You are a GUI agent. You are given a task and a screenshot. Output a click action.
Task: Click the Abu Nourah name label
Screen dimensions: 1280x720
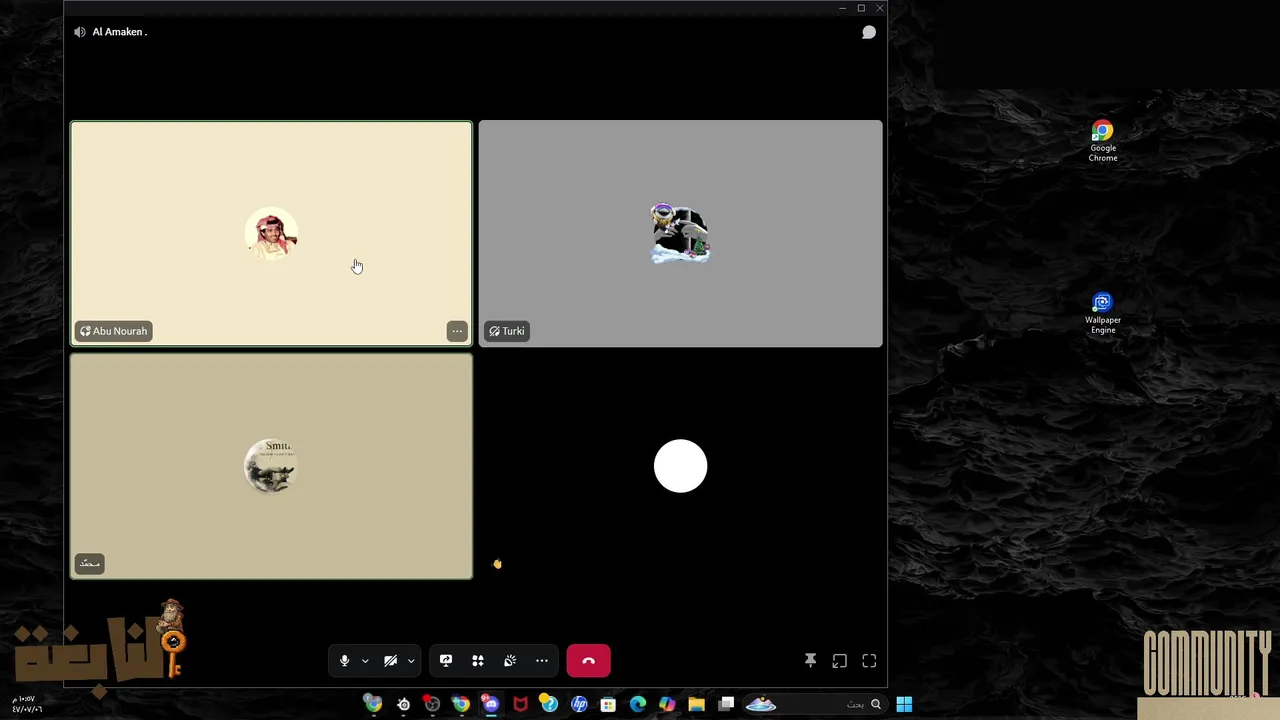click(x=113, y=331)
